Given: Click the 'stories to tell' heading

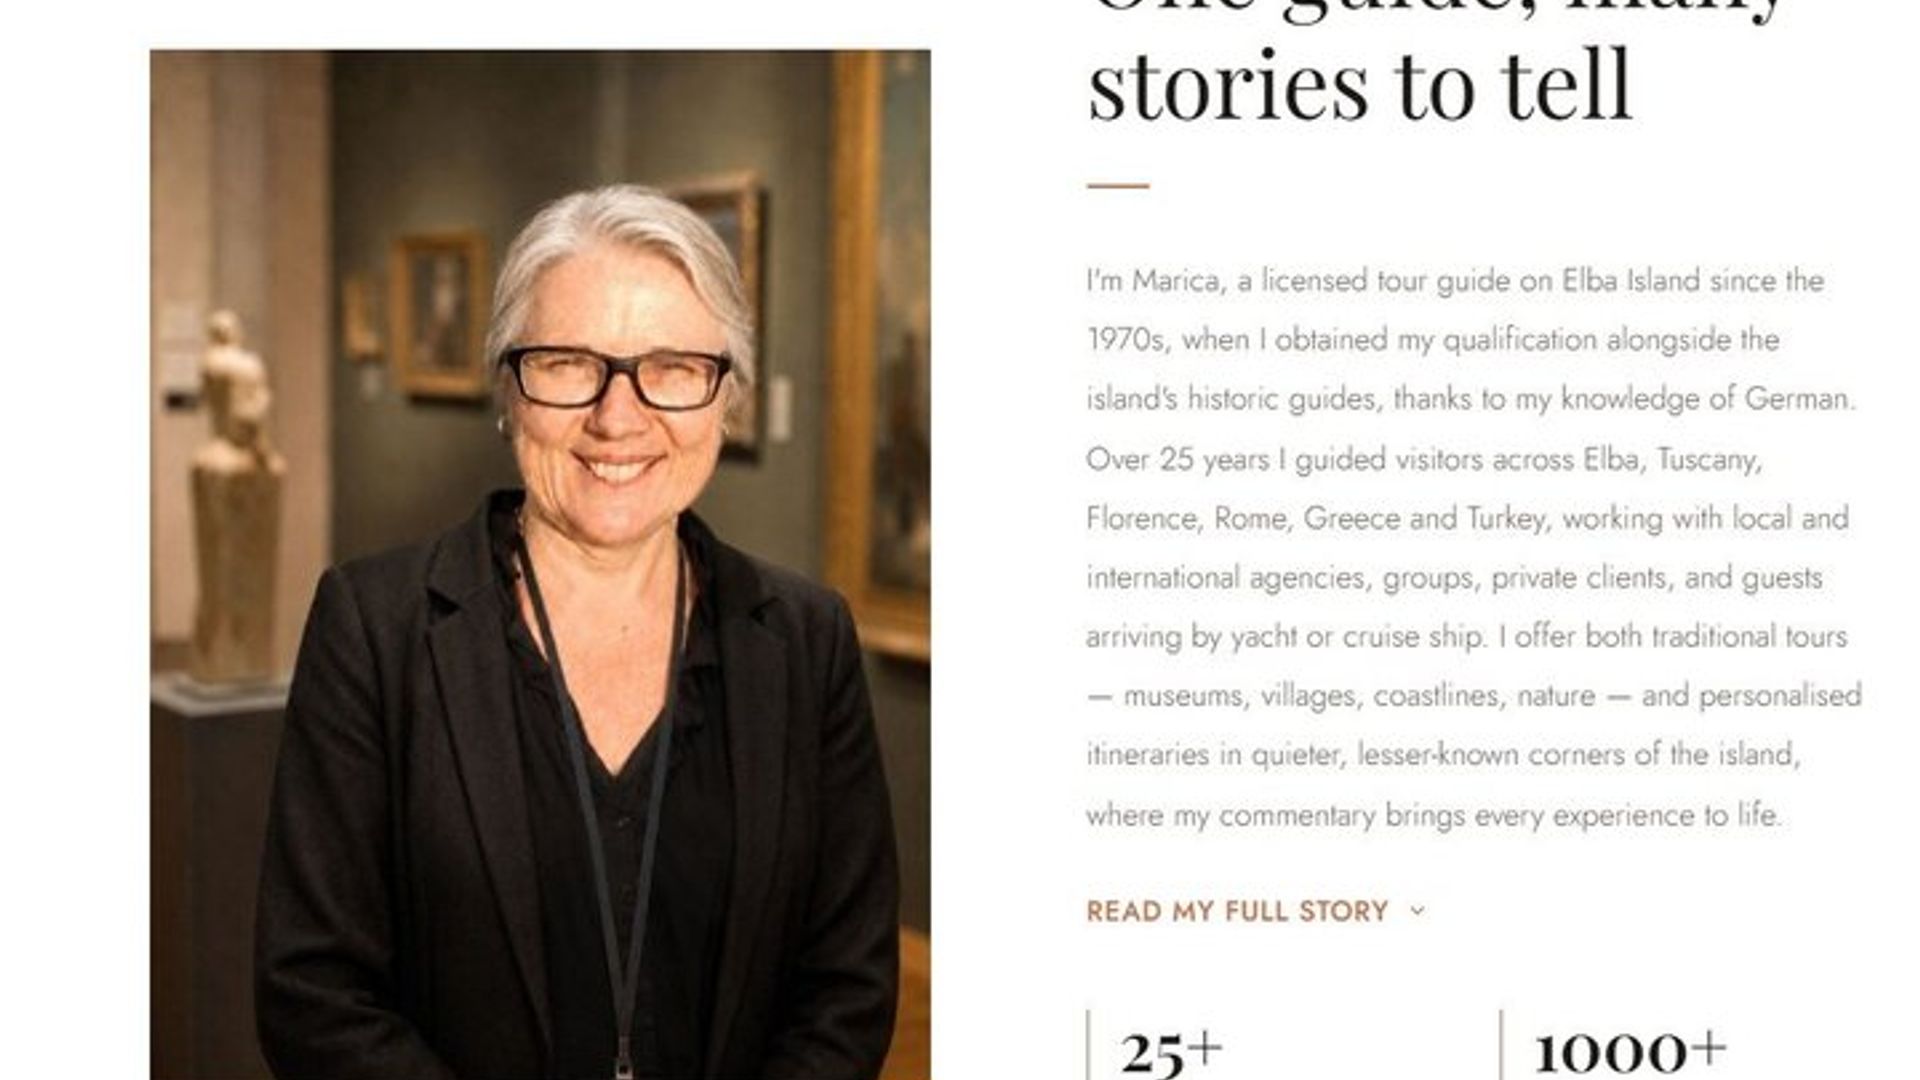Looking at the screenshot, I should 1360,86.
